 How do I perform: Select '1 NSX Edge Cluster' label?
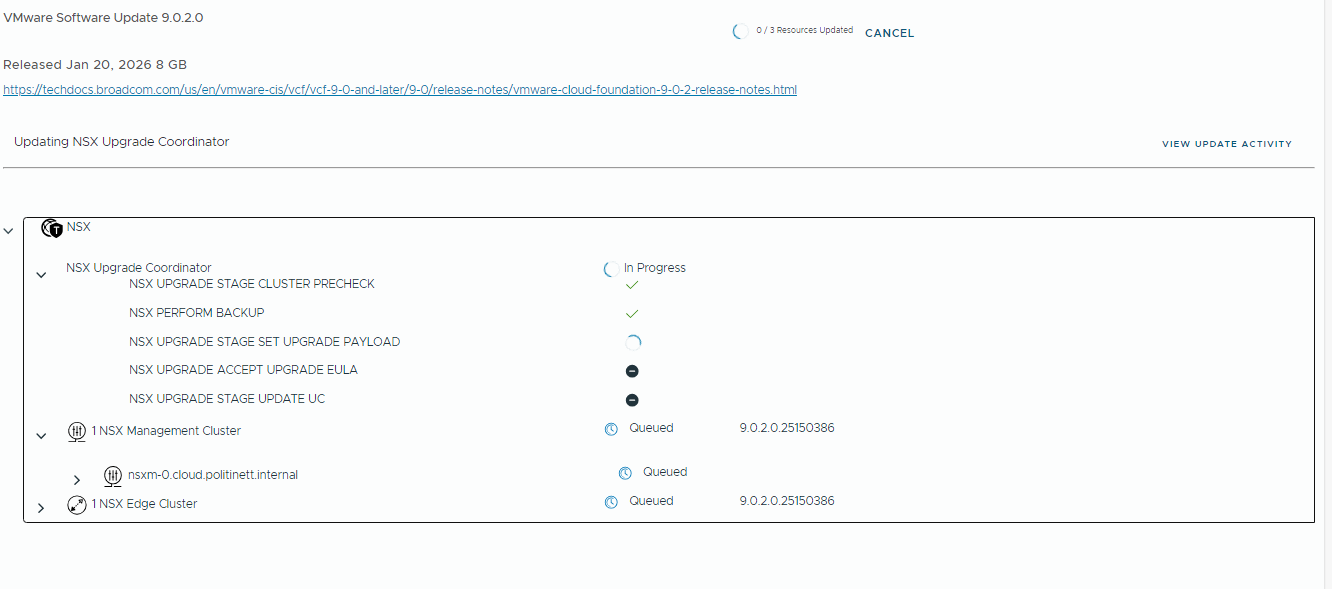pos(144,504)
